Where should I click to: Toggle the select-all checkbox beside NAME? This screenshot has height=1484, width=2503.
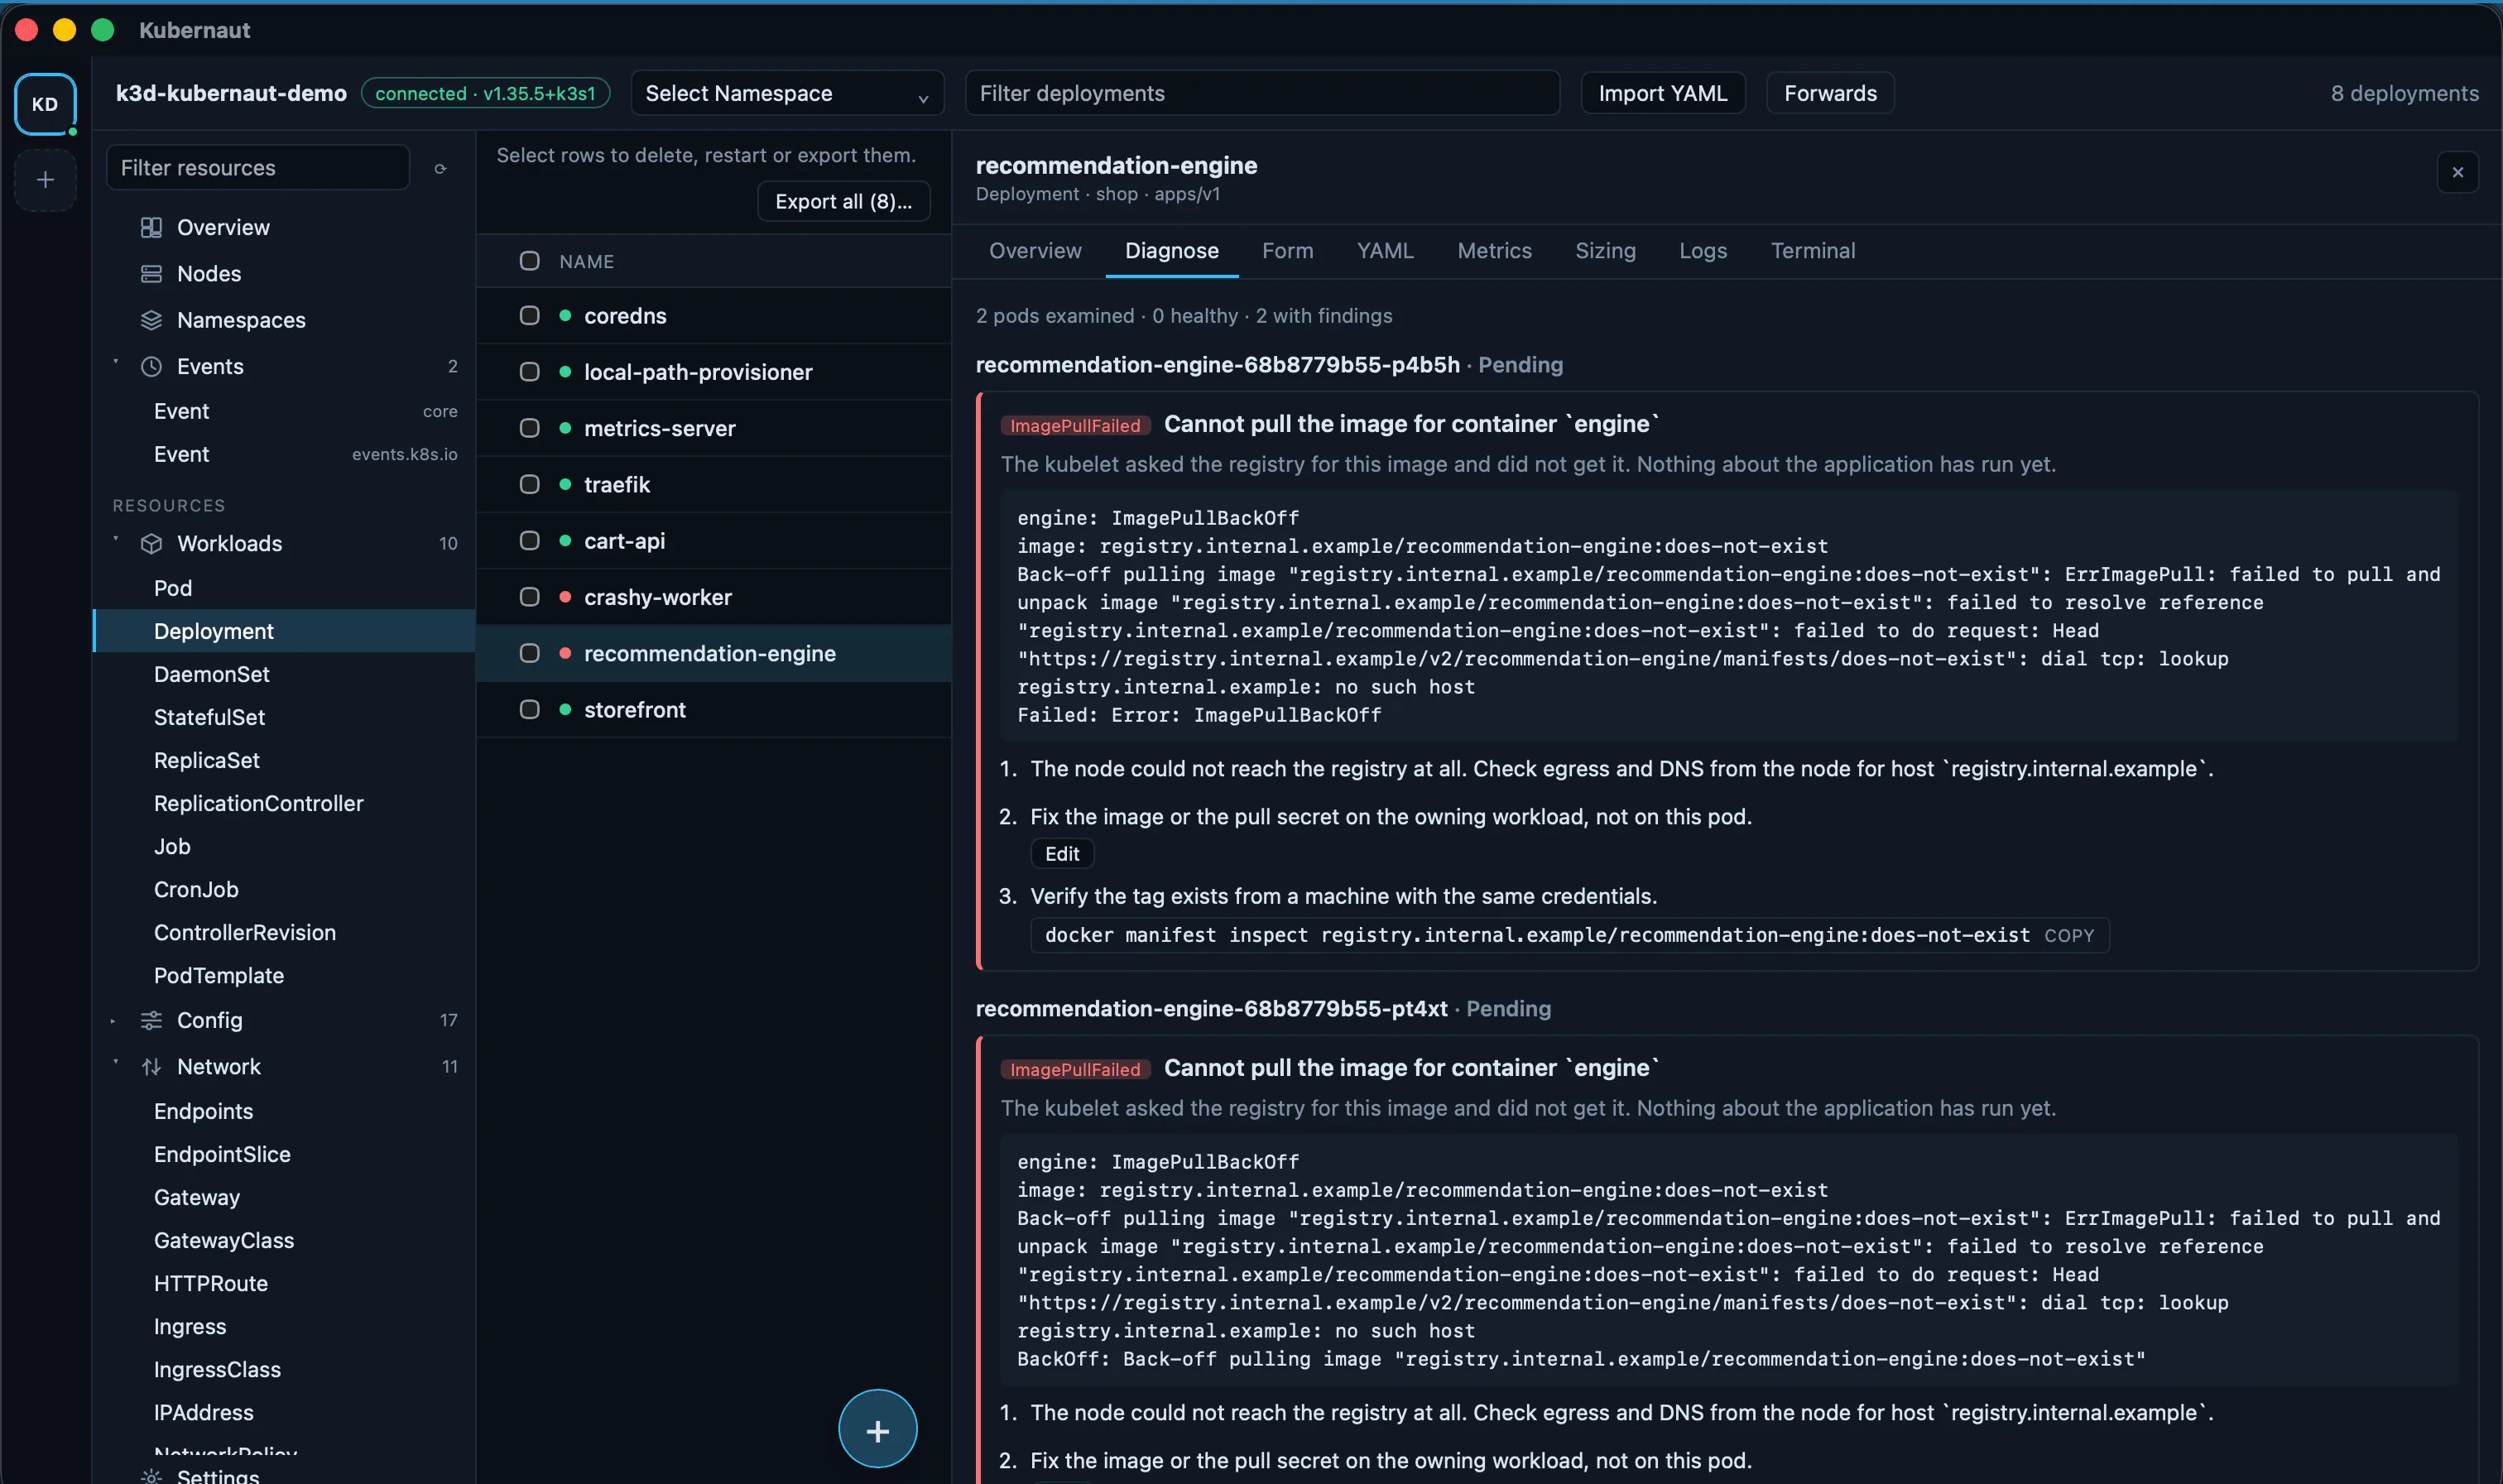coord(530,261)
